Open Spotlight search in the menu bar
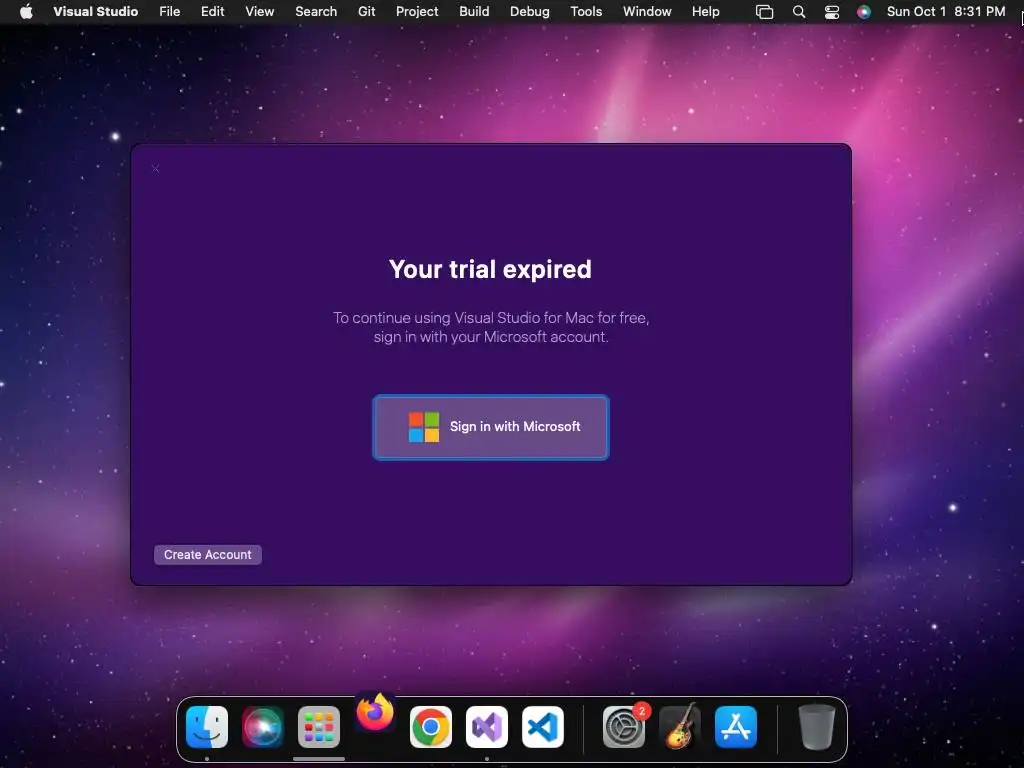 coord(799,11)
